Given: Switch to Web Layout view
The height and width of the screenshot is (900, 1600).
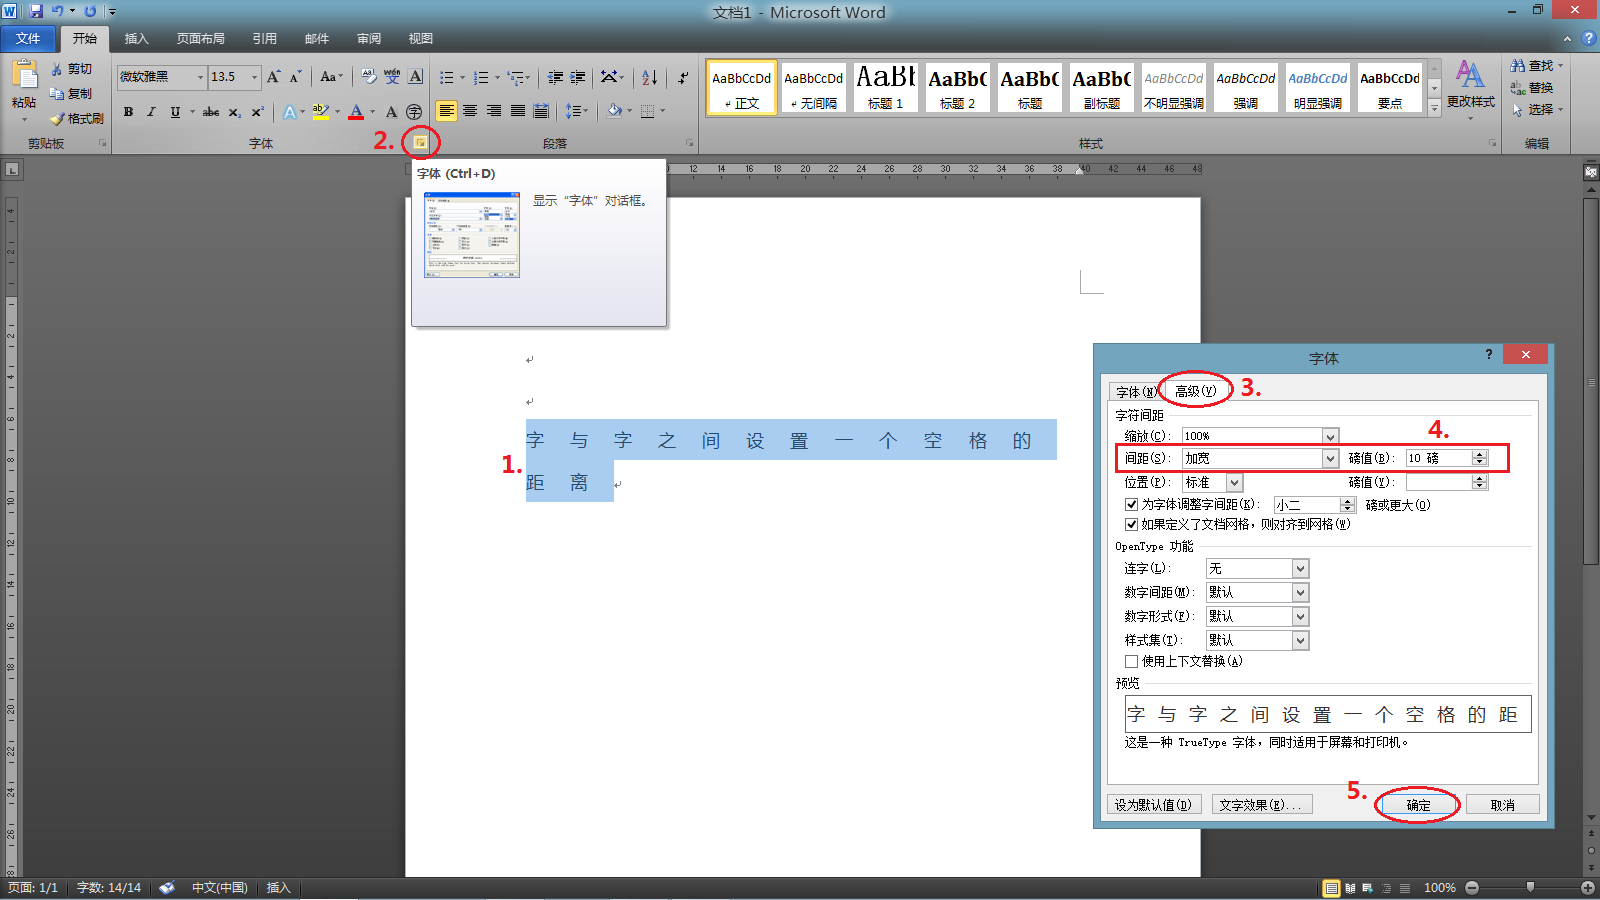Looking at the screenshot, I should click(x=1368, y=888).
